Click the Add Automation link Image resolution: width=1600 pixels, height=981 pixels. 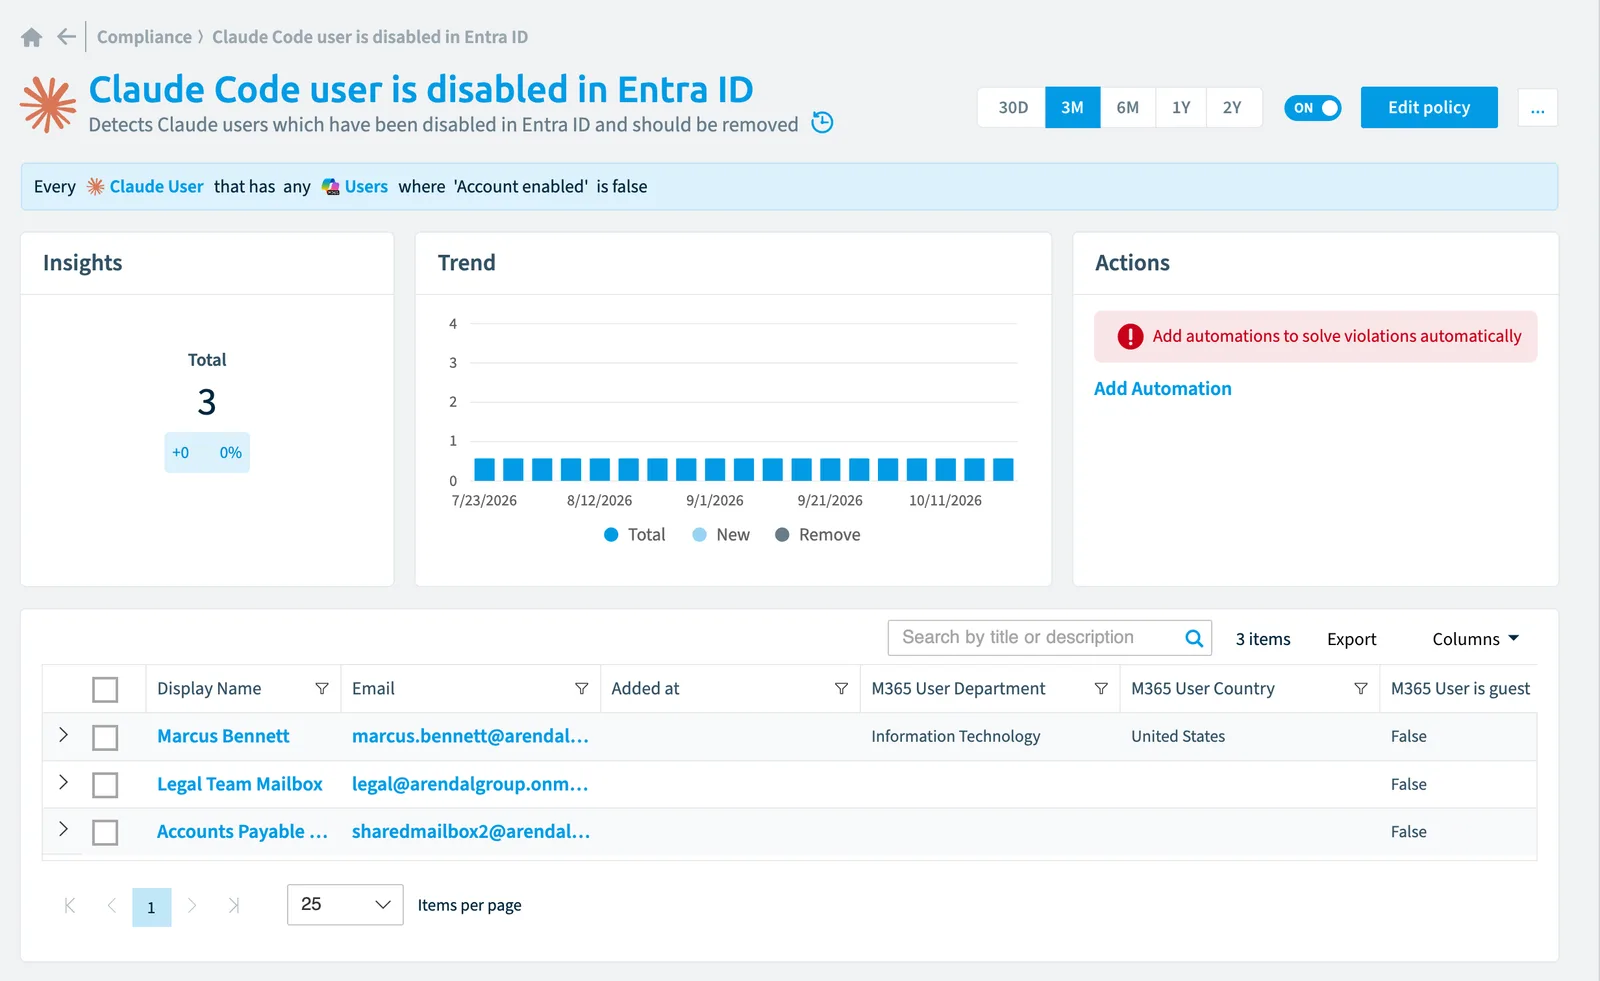click(x=1163, y=389)
